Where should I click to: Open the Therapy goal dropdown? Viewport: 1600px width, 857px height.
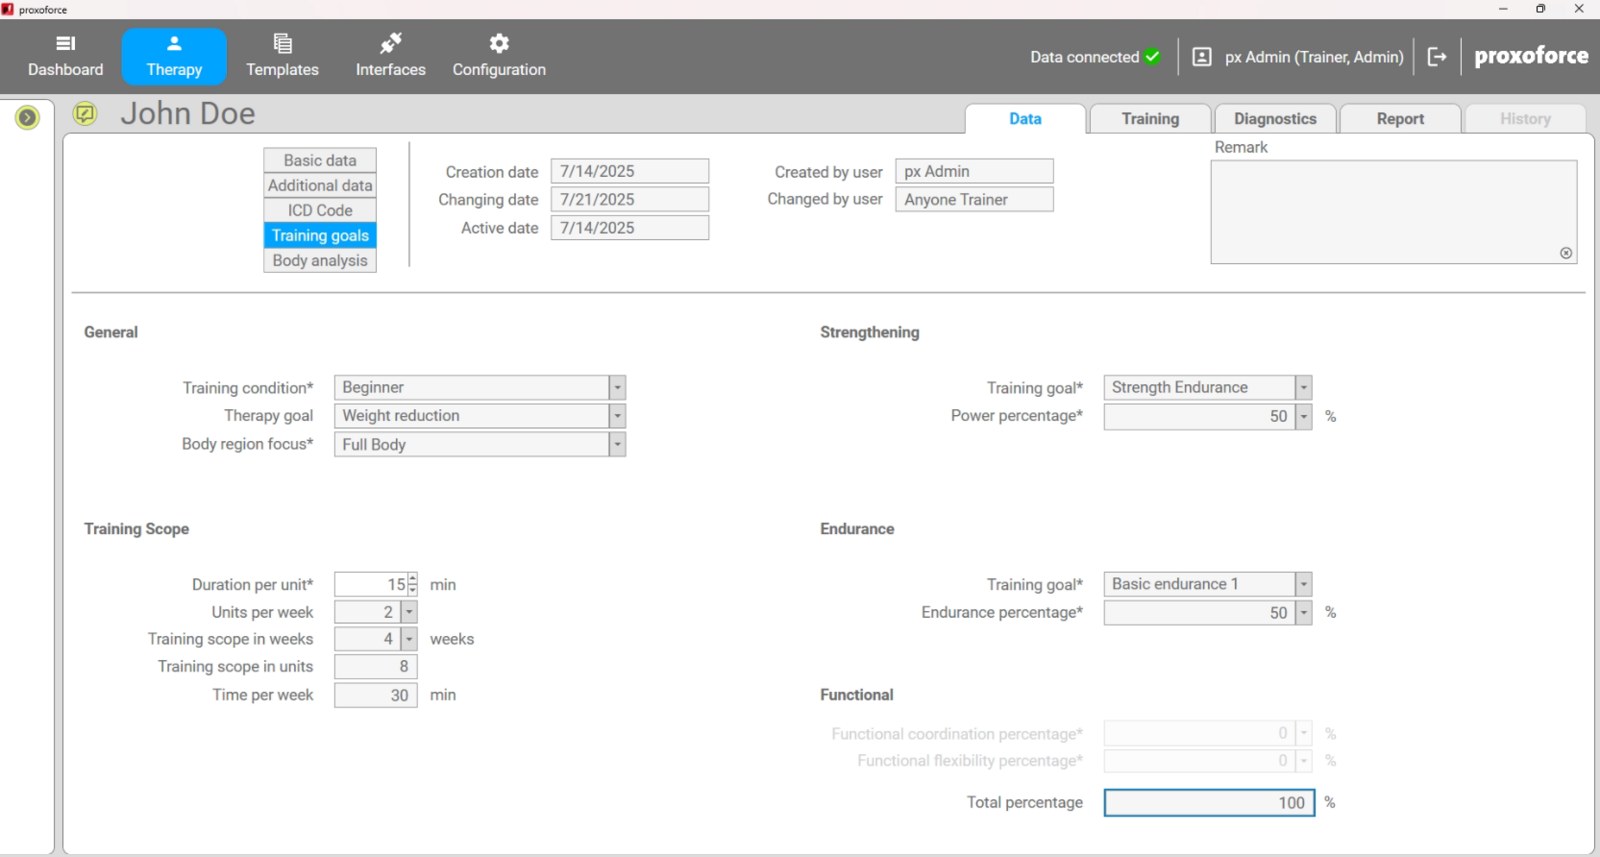617,416
